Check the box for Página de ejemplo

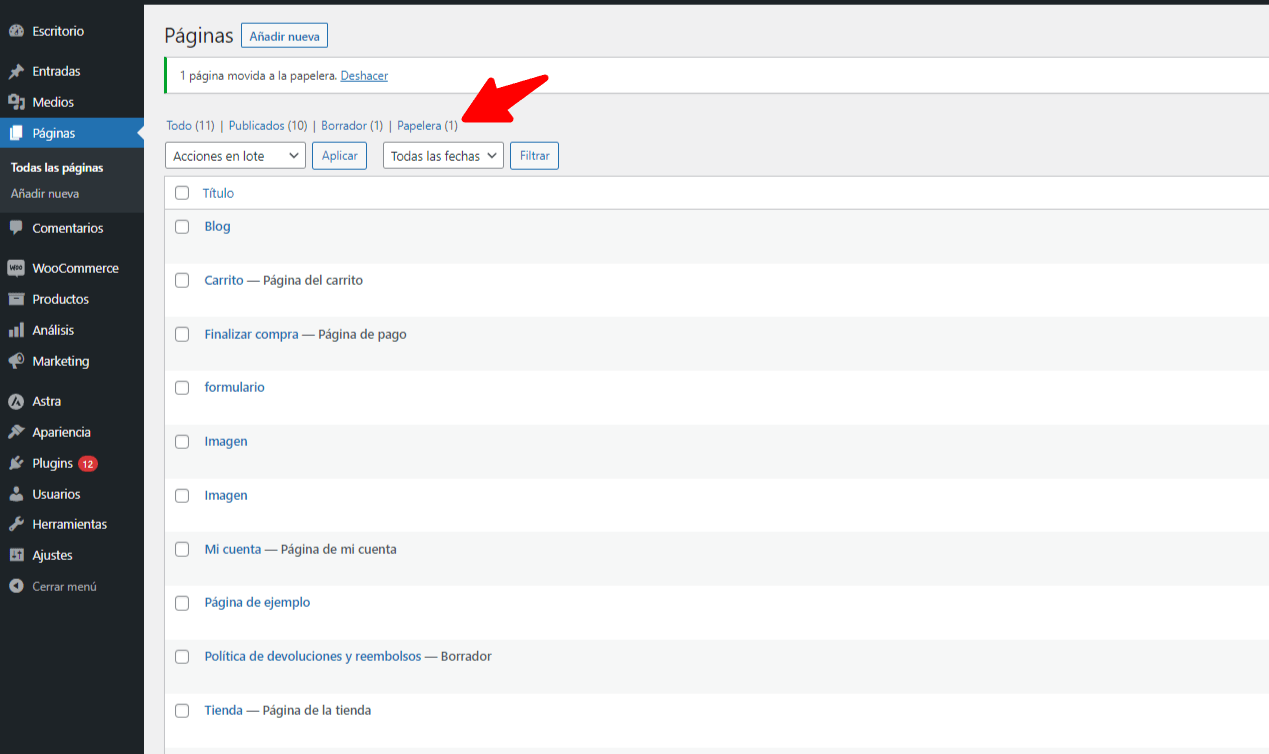coord(182,603)
